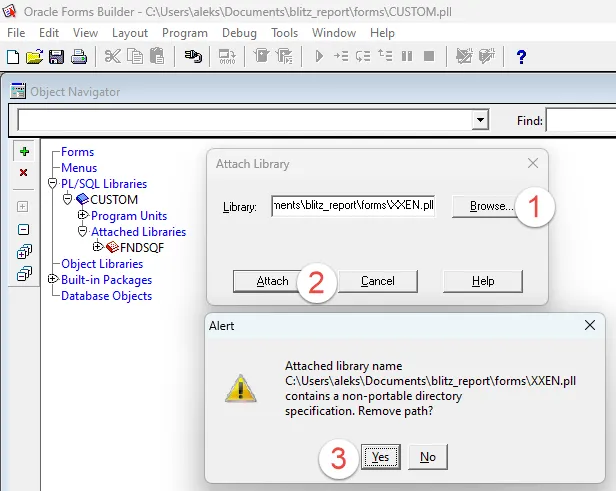Image resolution: width=616 pixels, height=491 pixels.
Task: Select the Object Libraries tree node
Action: click(102, 264)
